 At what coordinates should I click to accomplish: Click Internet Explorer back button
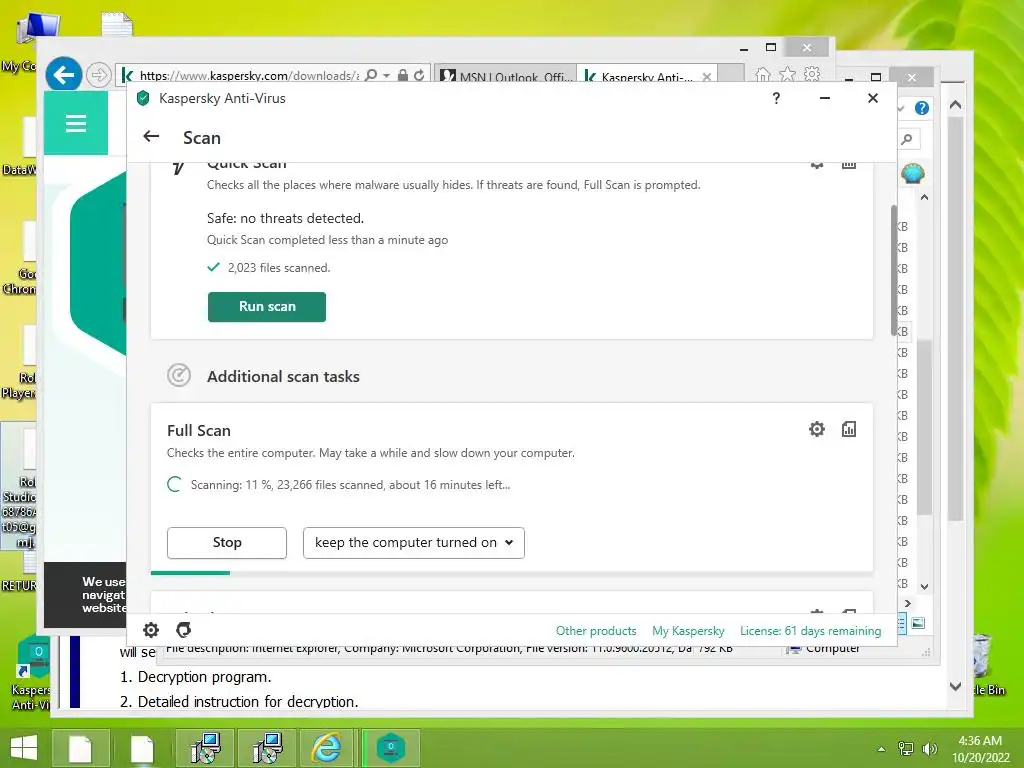(x=63, y=75)
